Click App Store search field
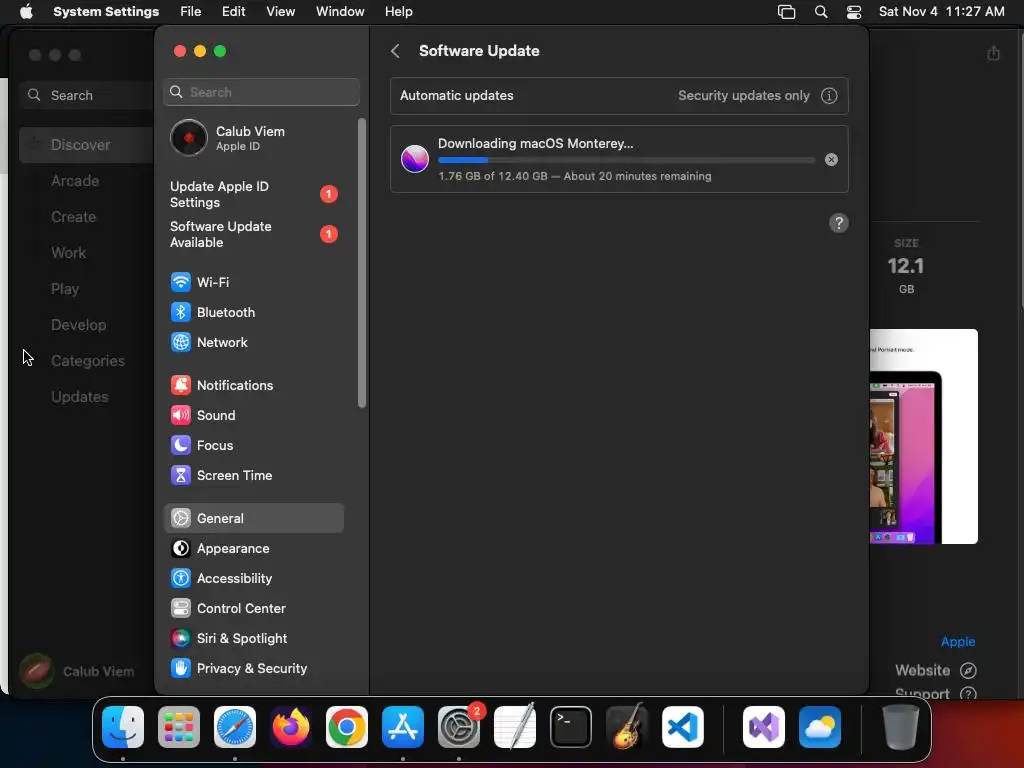This screenshot has height=768, width=1024. pos(87,95)
